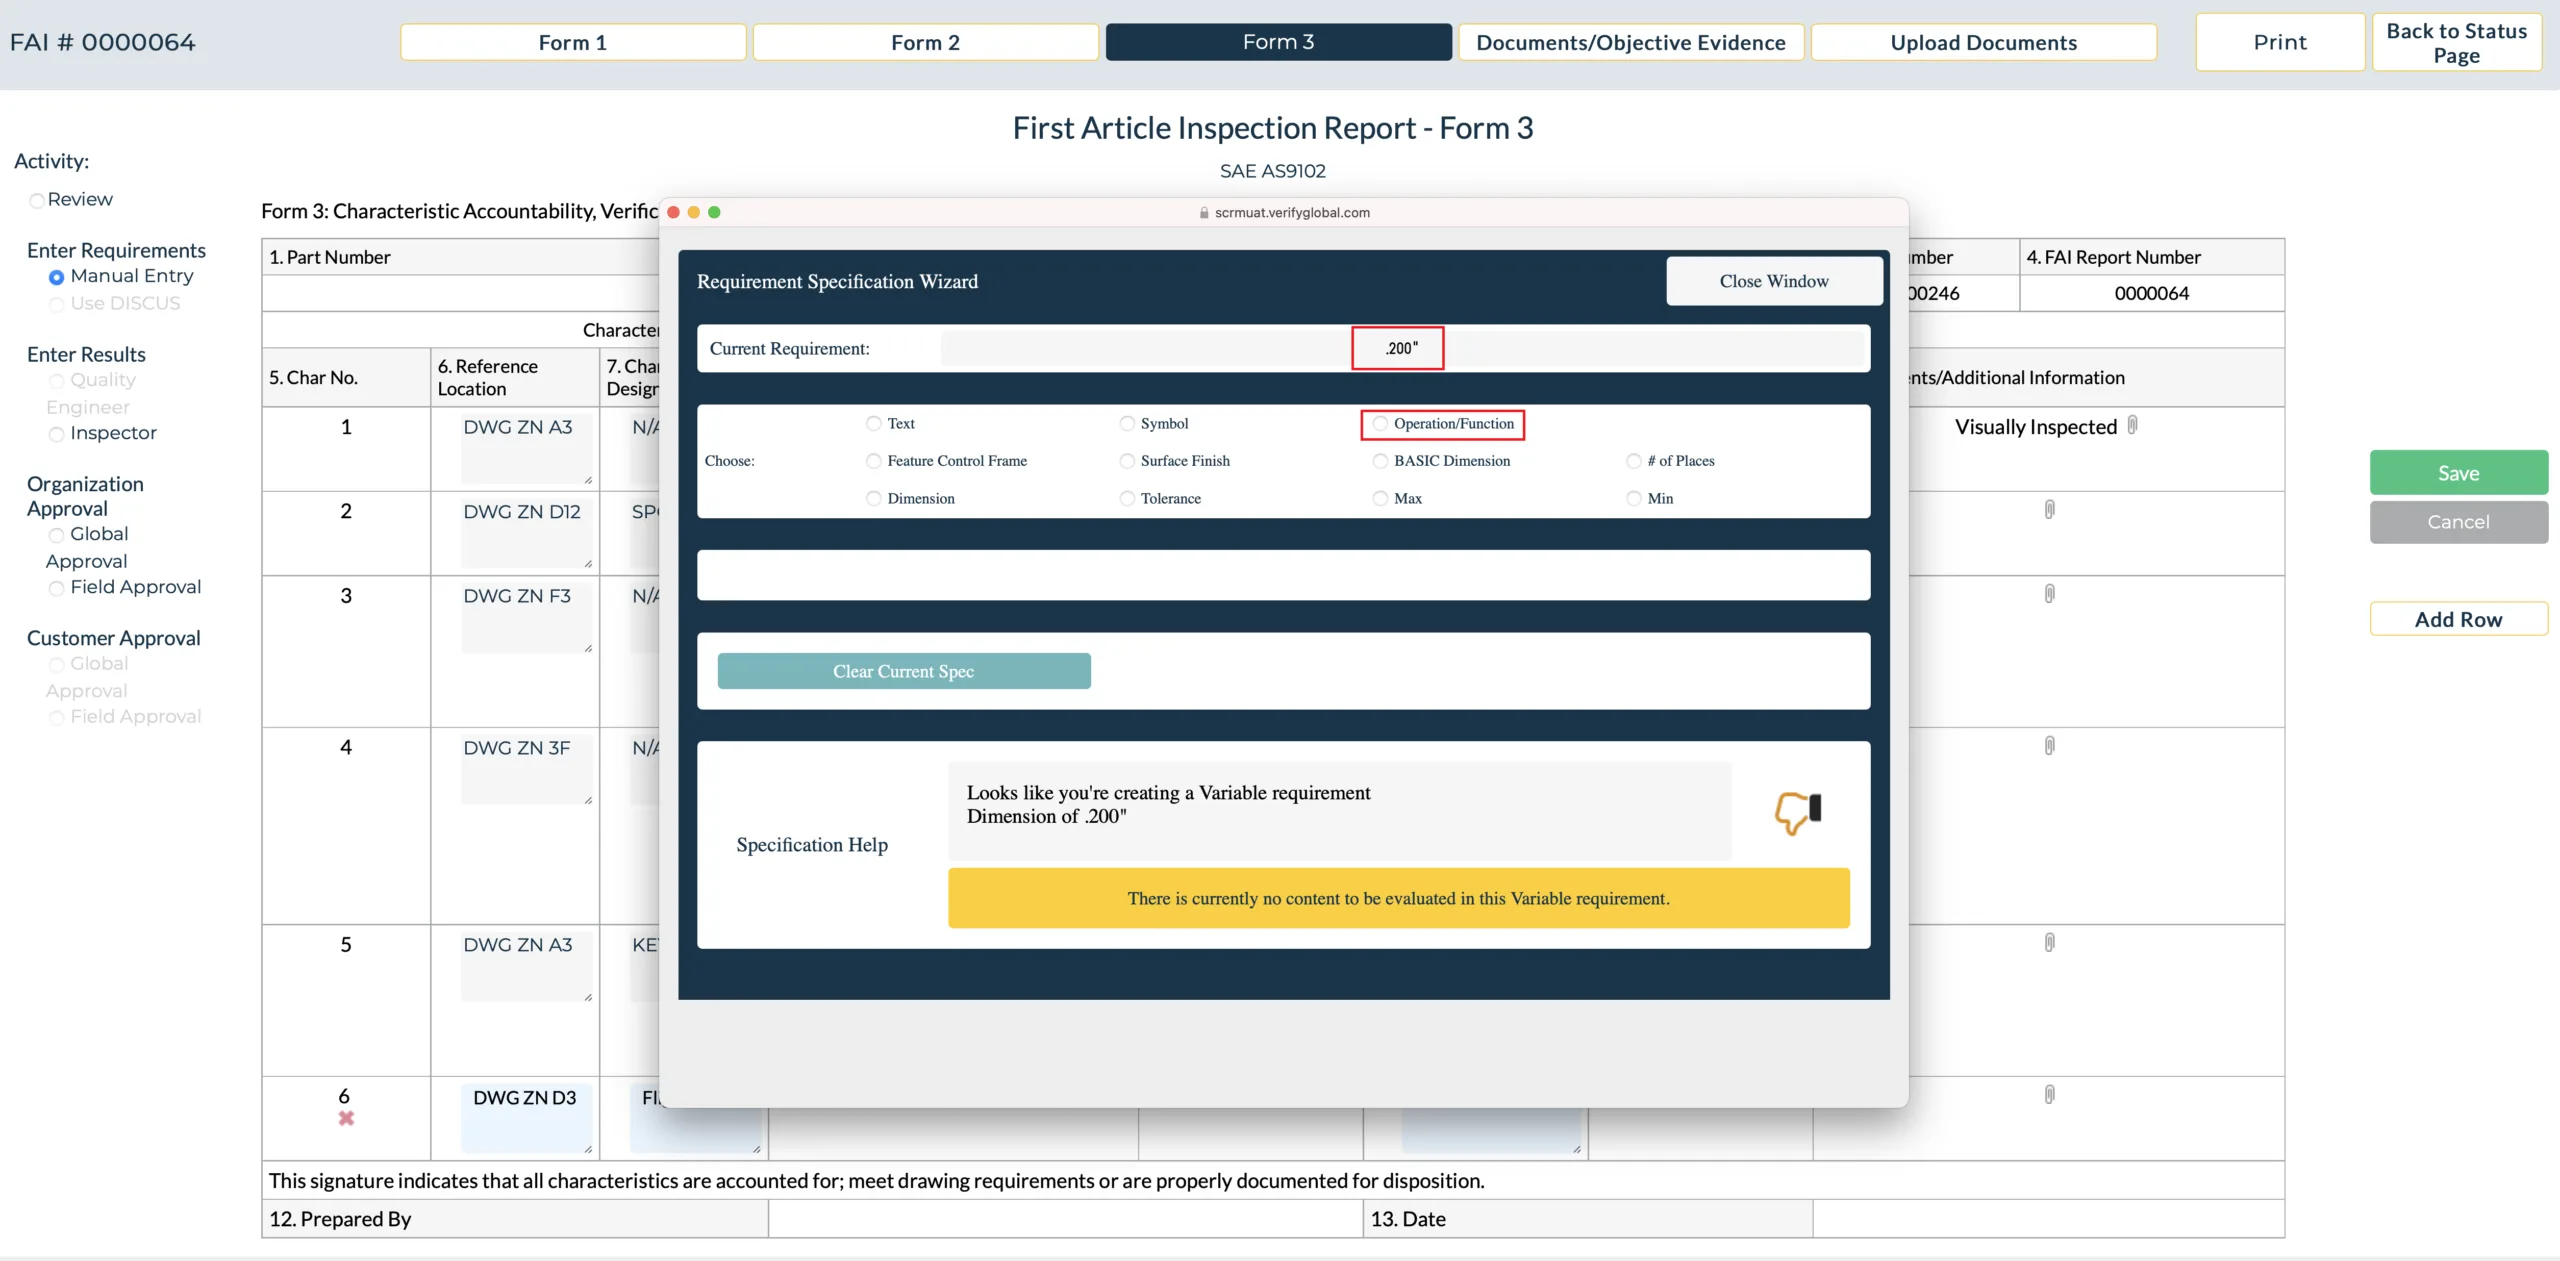Click the paperclip attachment icon in row 4
This screenshot has width=2560, height=1261.
(x=2049, y=746)
